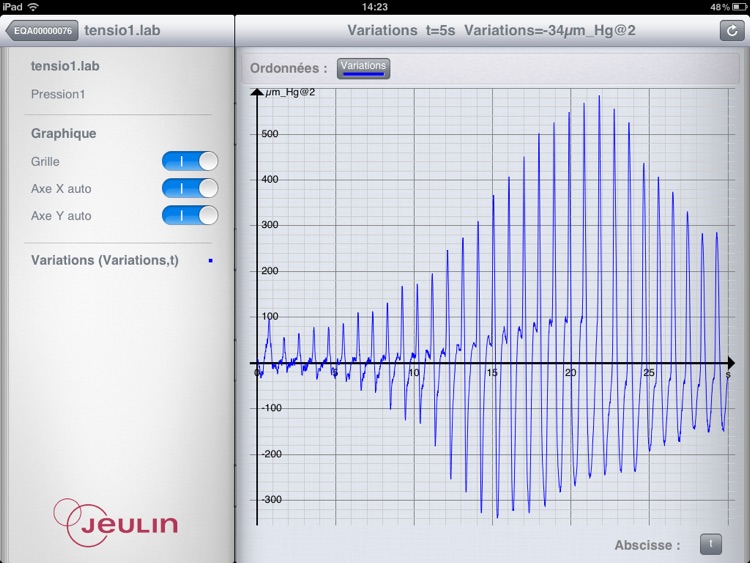750x563 pixels.
Task: Tap the Wi-Fi icon in the status bar
Action: pos(33,7)
